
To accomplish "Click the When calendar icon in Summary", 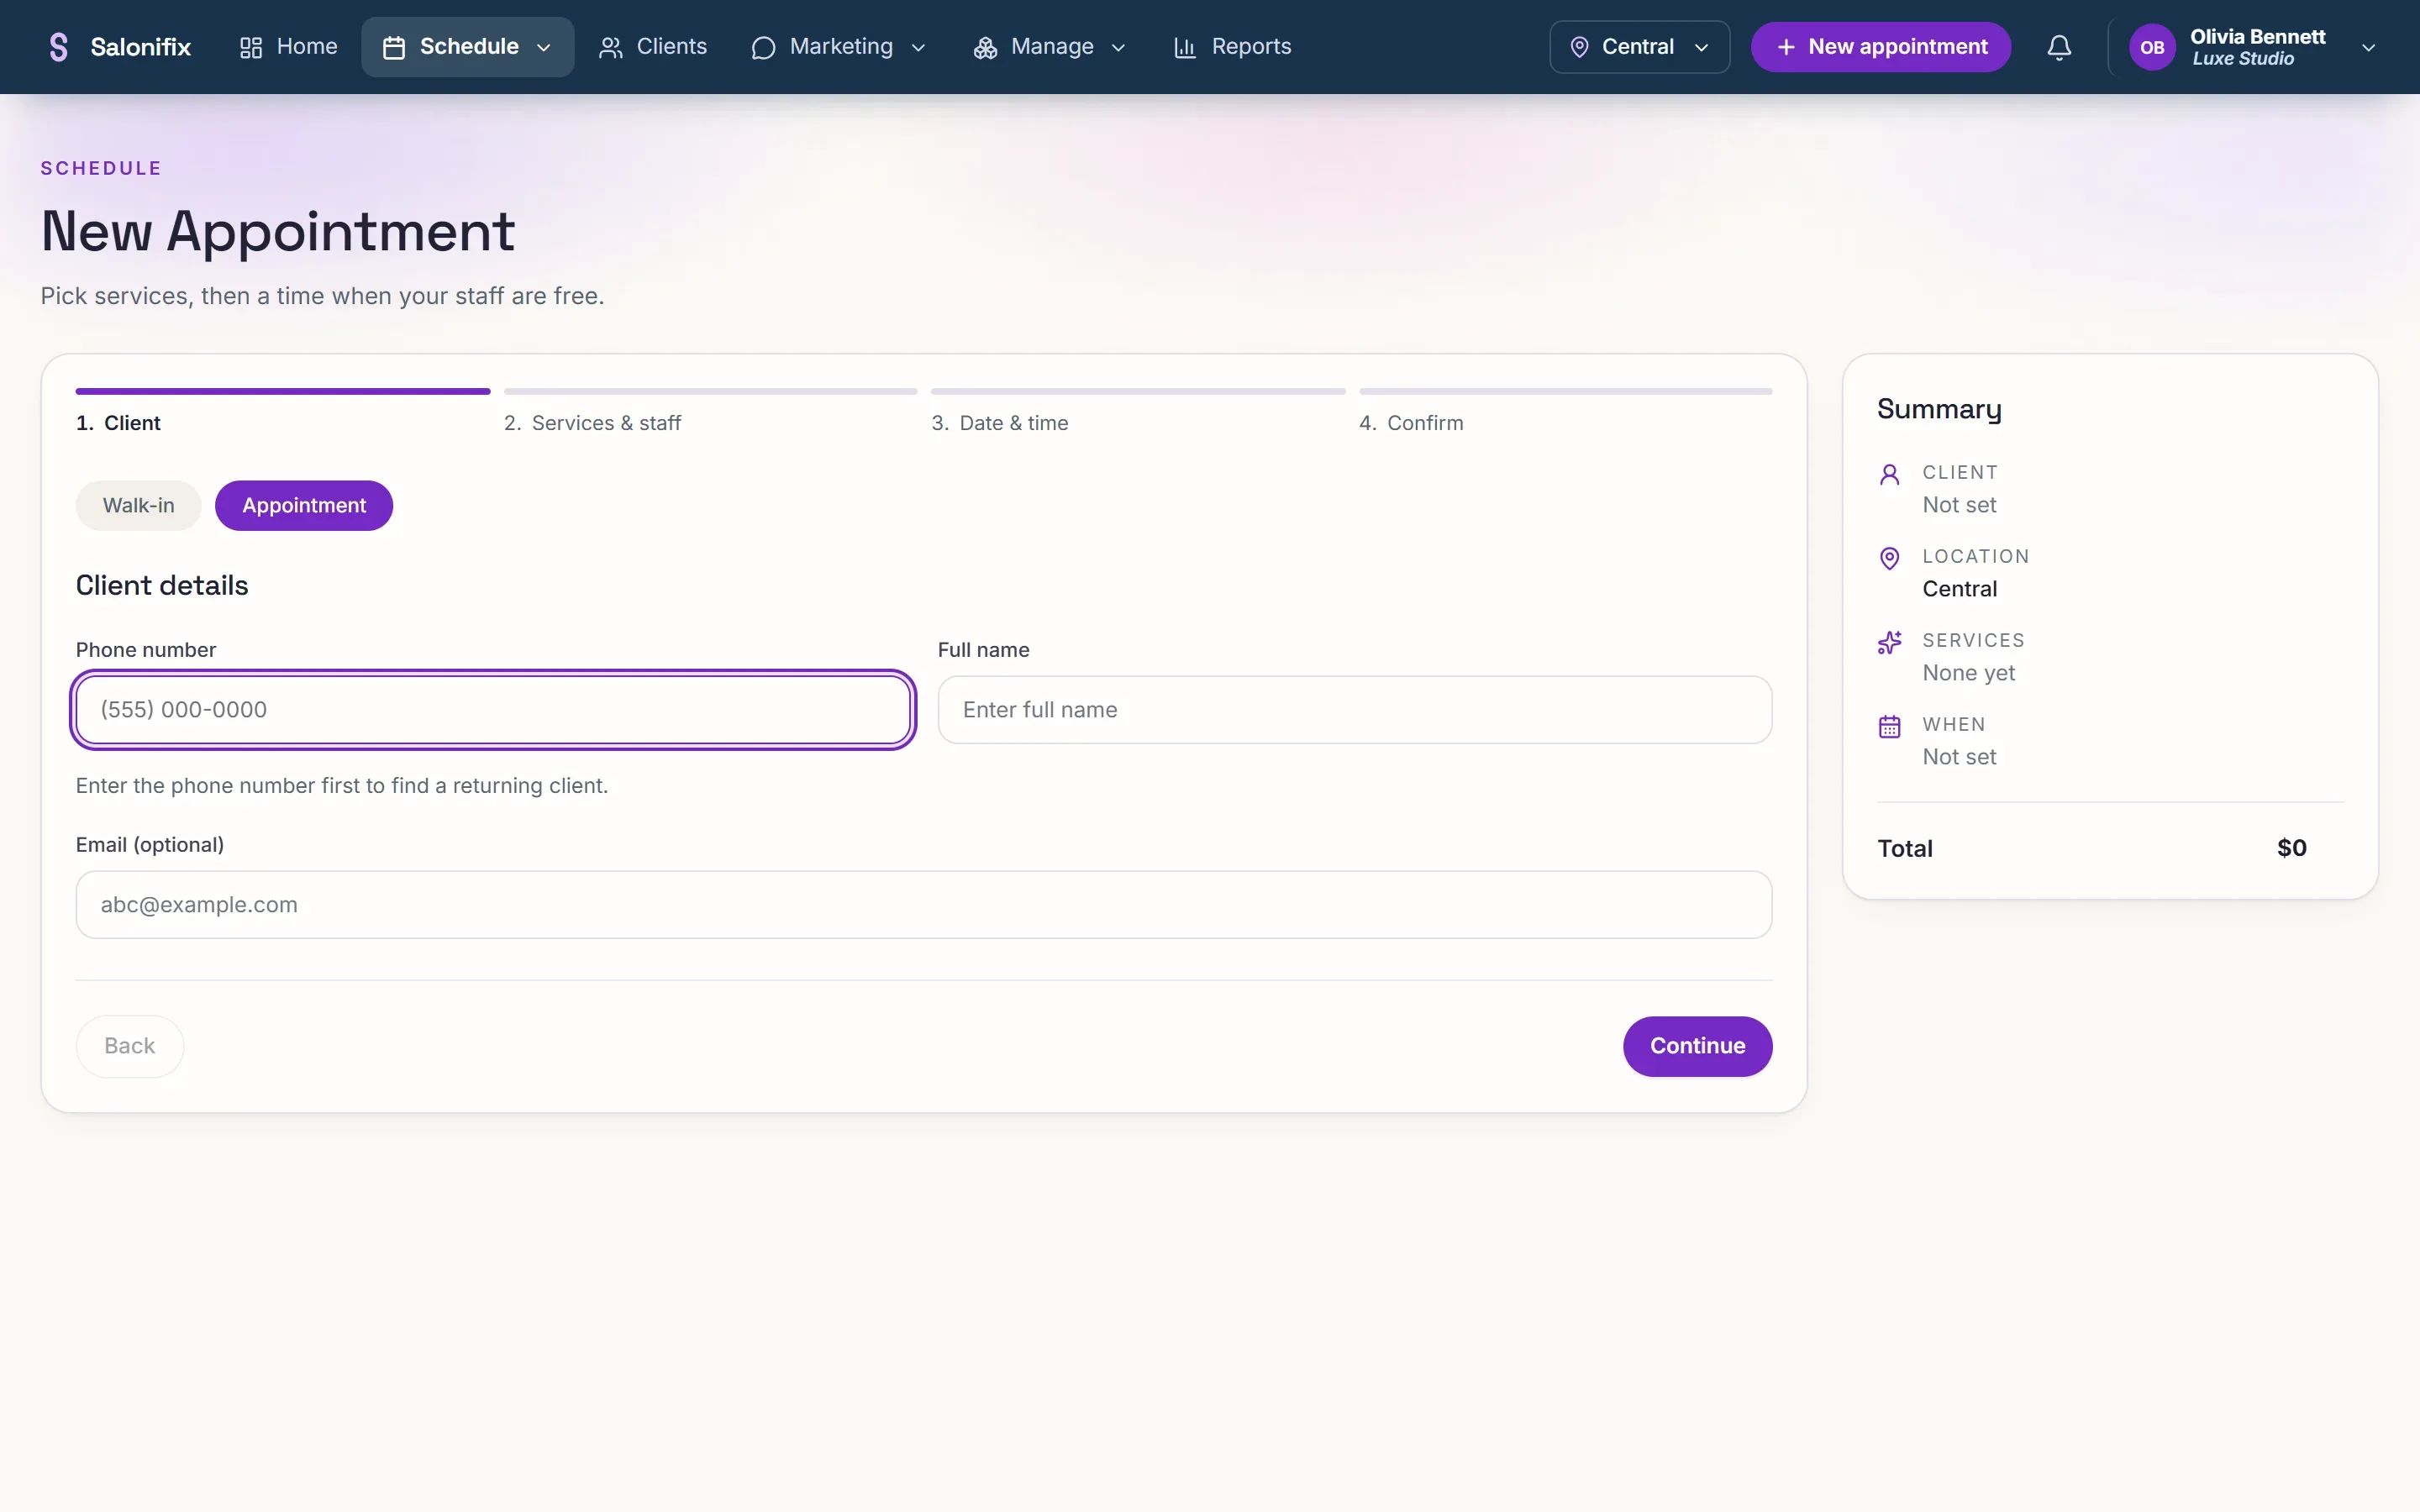I will point(1889,726).
